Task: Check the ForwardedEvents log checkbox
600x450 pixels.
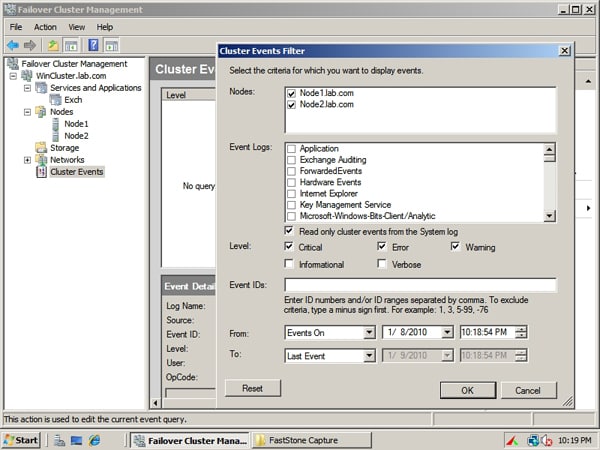Action: [291, 171]
